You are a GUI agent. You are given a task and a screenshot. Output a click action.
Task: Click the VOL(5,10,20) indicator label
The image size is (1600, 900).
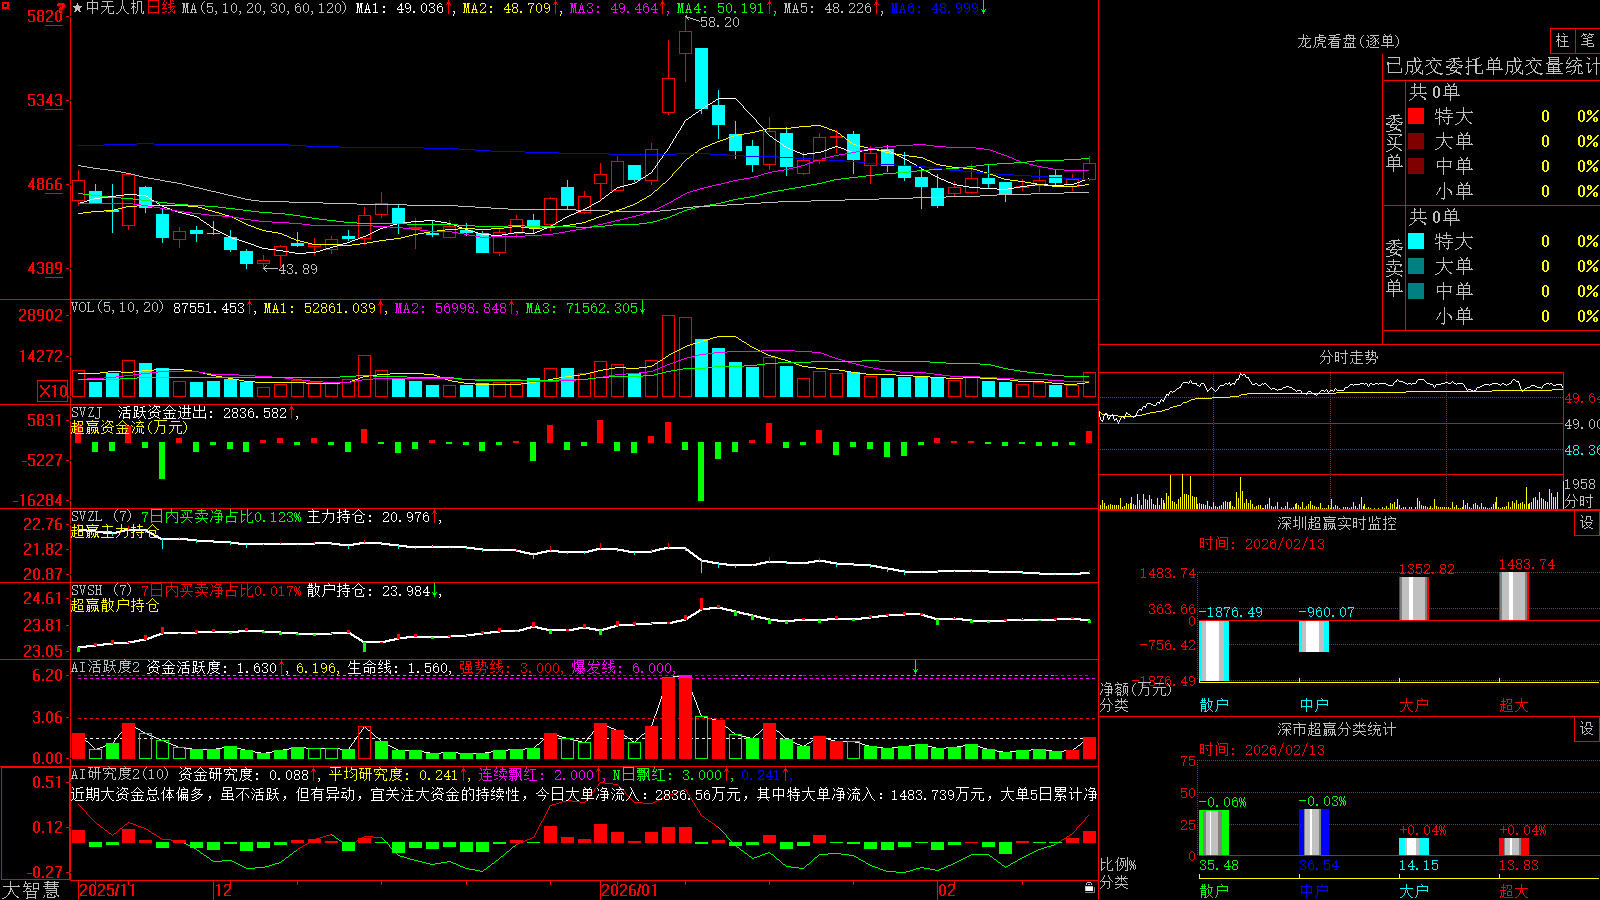point(117,308)
